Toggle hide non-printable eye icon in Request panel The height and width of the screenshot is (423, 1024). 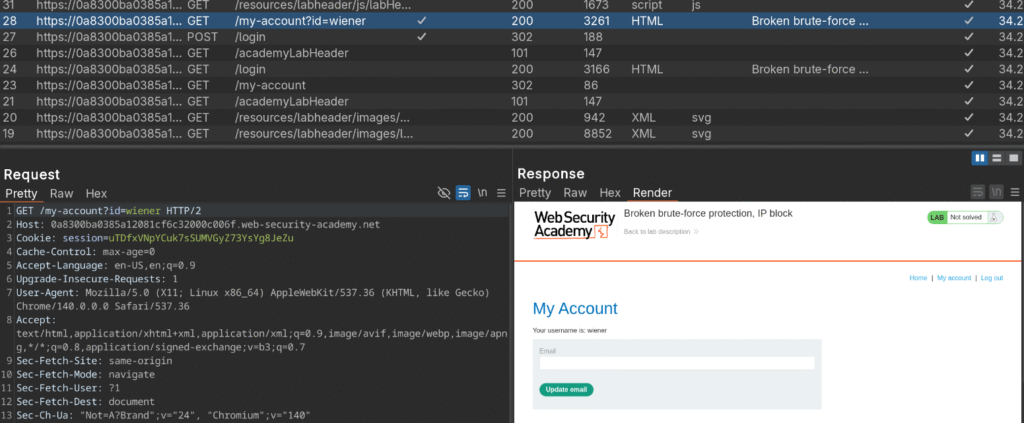coord(445,193)
